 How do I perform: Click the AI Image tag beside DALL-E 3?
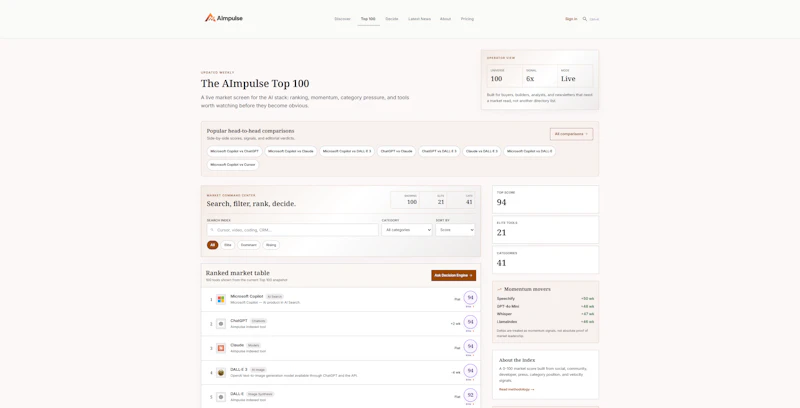click(x=258, y=370)
